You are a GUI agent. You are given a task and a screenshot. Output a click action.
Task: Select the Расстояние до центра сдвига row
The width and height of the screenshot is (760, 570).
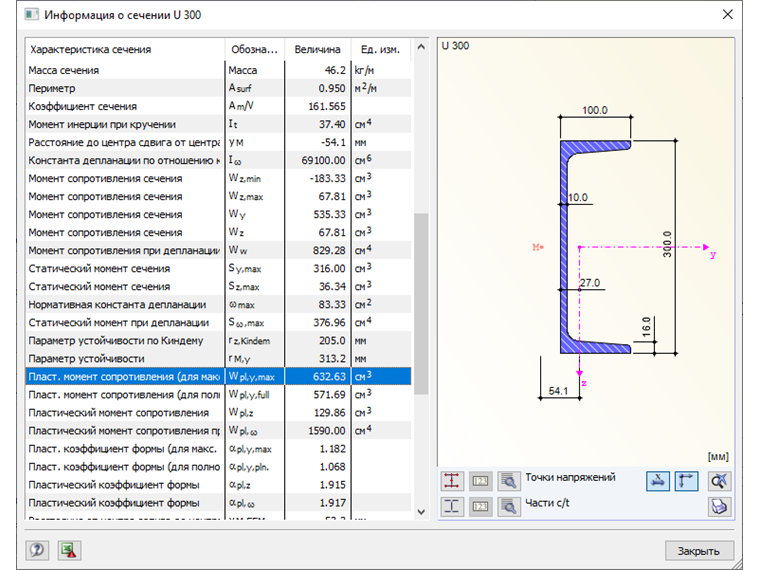pyautogui.click(x=218, y=142)
